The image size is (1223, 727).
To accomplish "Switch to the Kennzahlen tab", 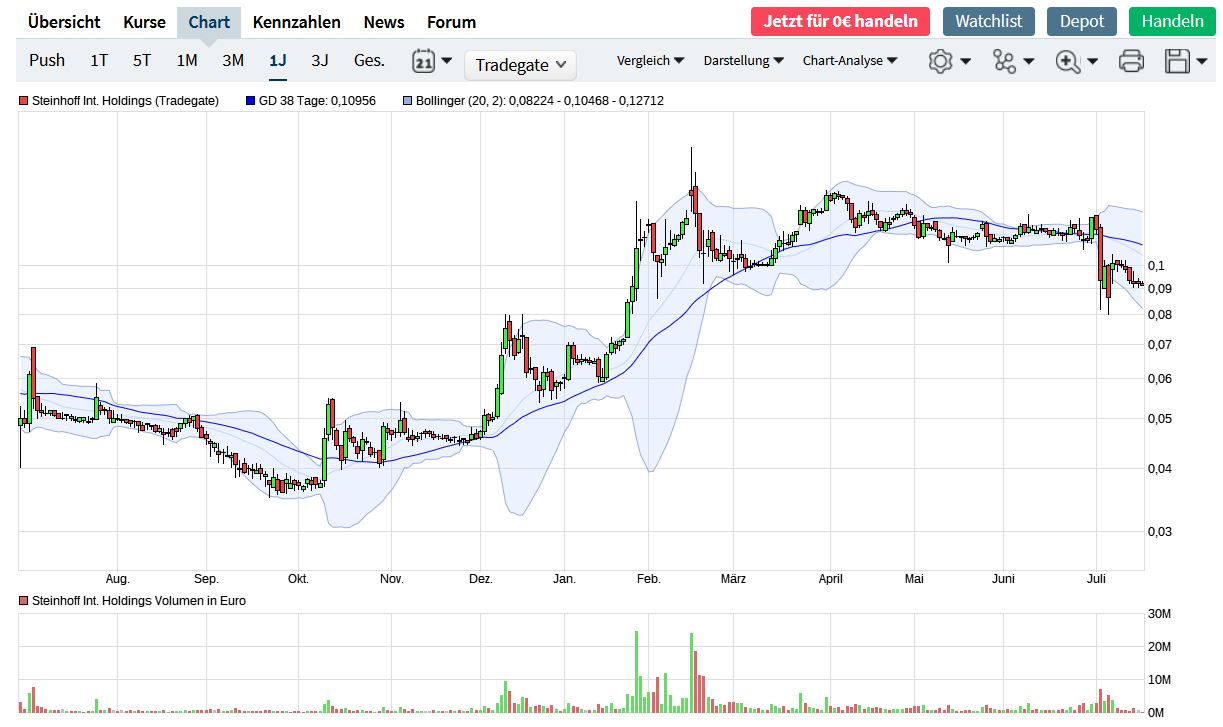I will [x=298, y=21].
